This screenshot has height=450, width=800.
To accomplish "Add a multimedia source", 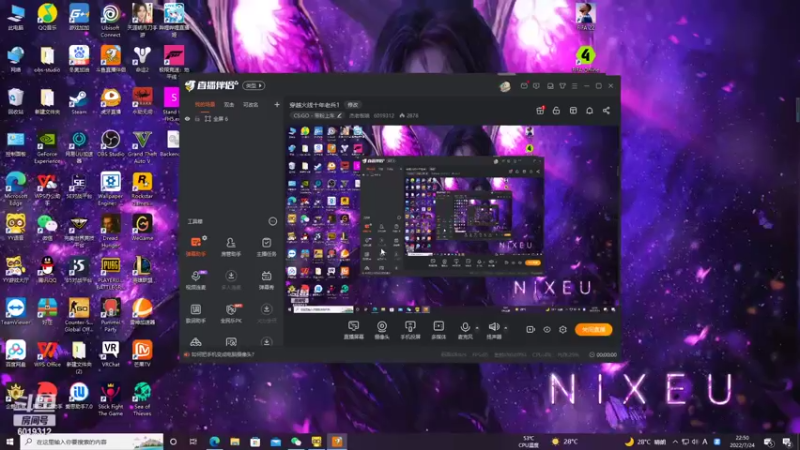I will point(439,330).
